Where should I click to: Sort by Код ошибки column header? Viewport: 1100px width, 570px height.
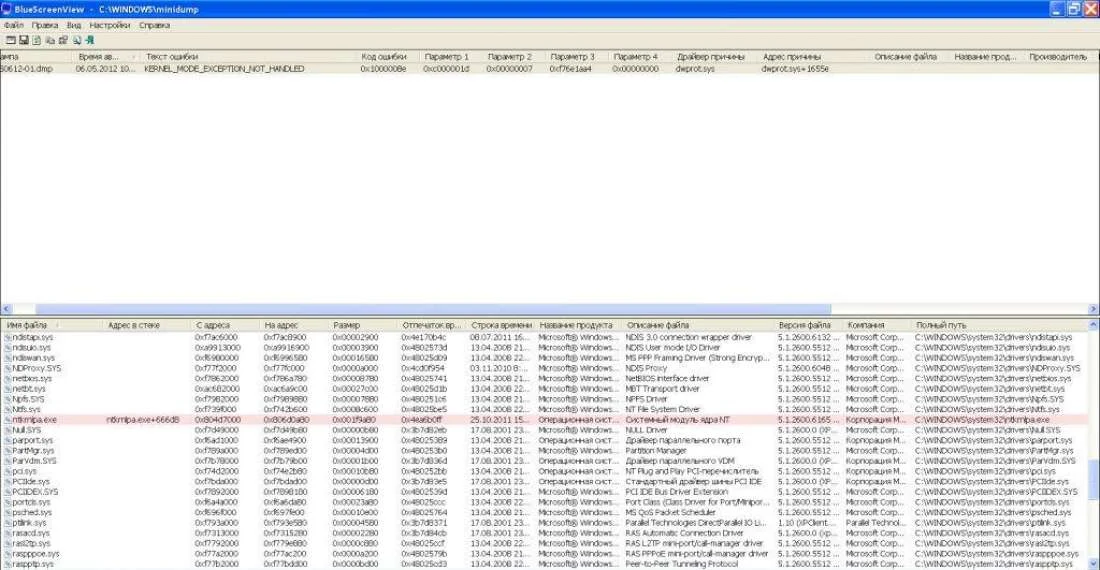(x=388, y=56)
